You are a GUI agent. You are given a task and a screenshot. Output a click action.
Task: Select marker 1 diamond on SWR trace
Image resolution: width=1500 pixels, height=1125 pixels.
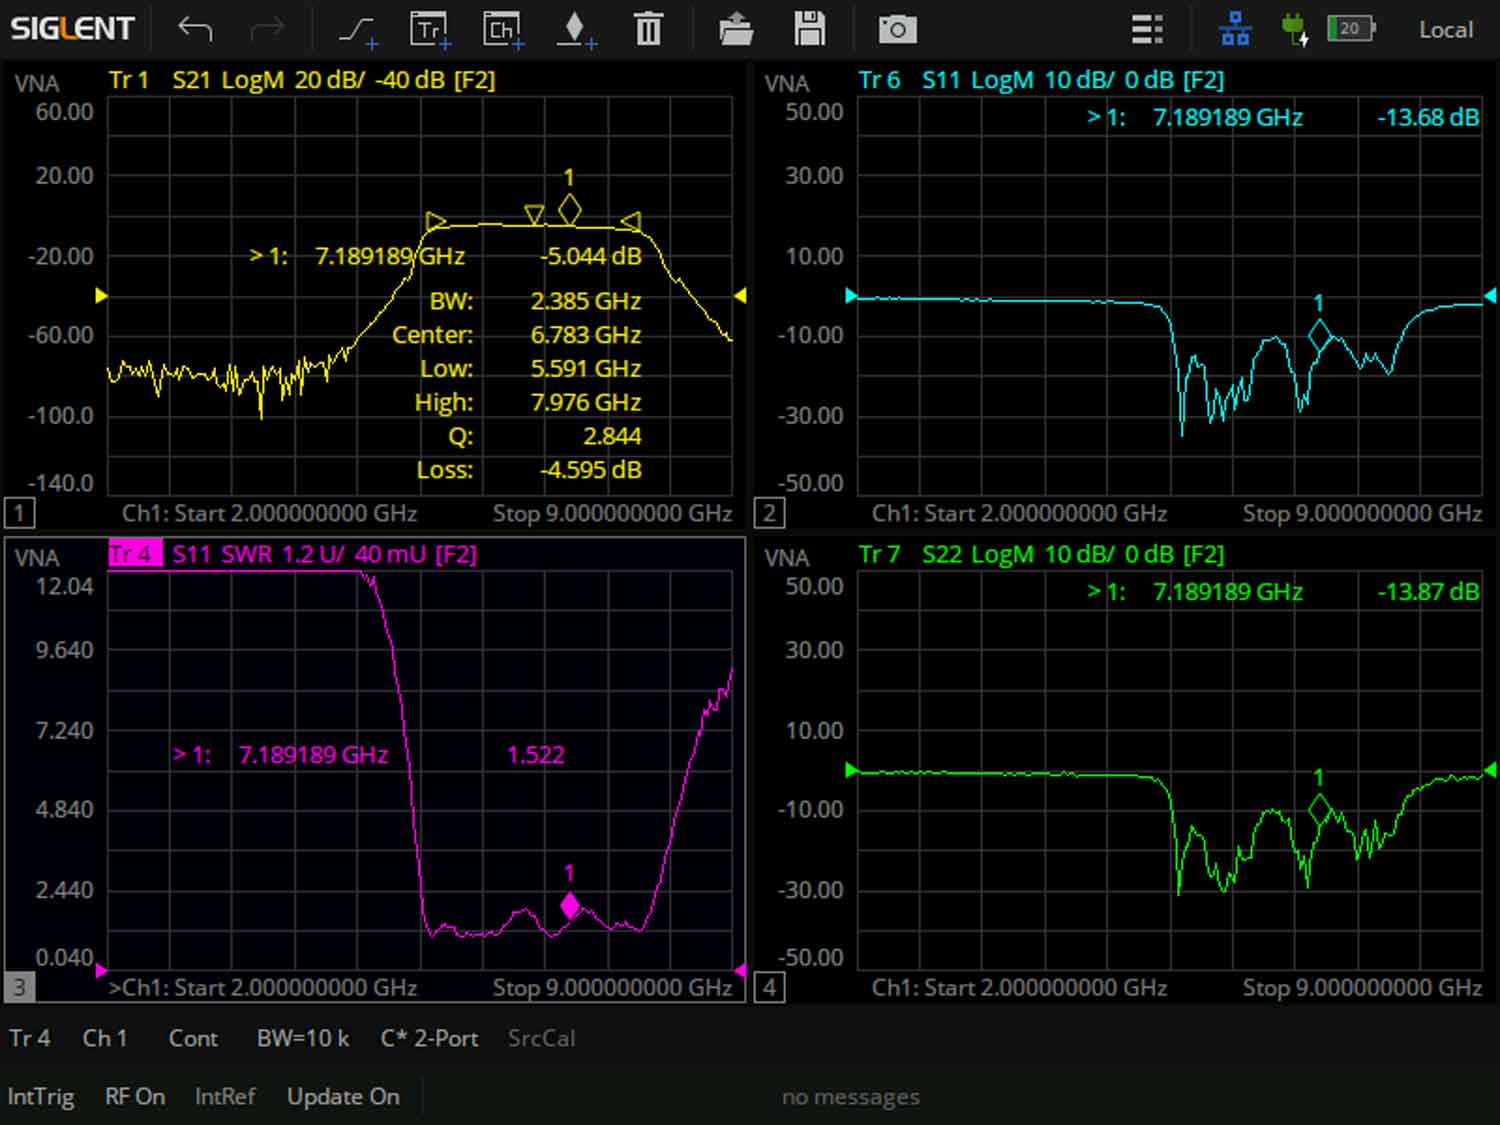click(x=570, y=905)
